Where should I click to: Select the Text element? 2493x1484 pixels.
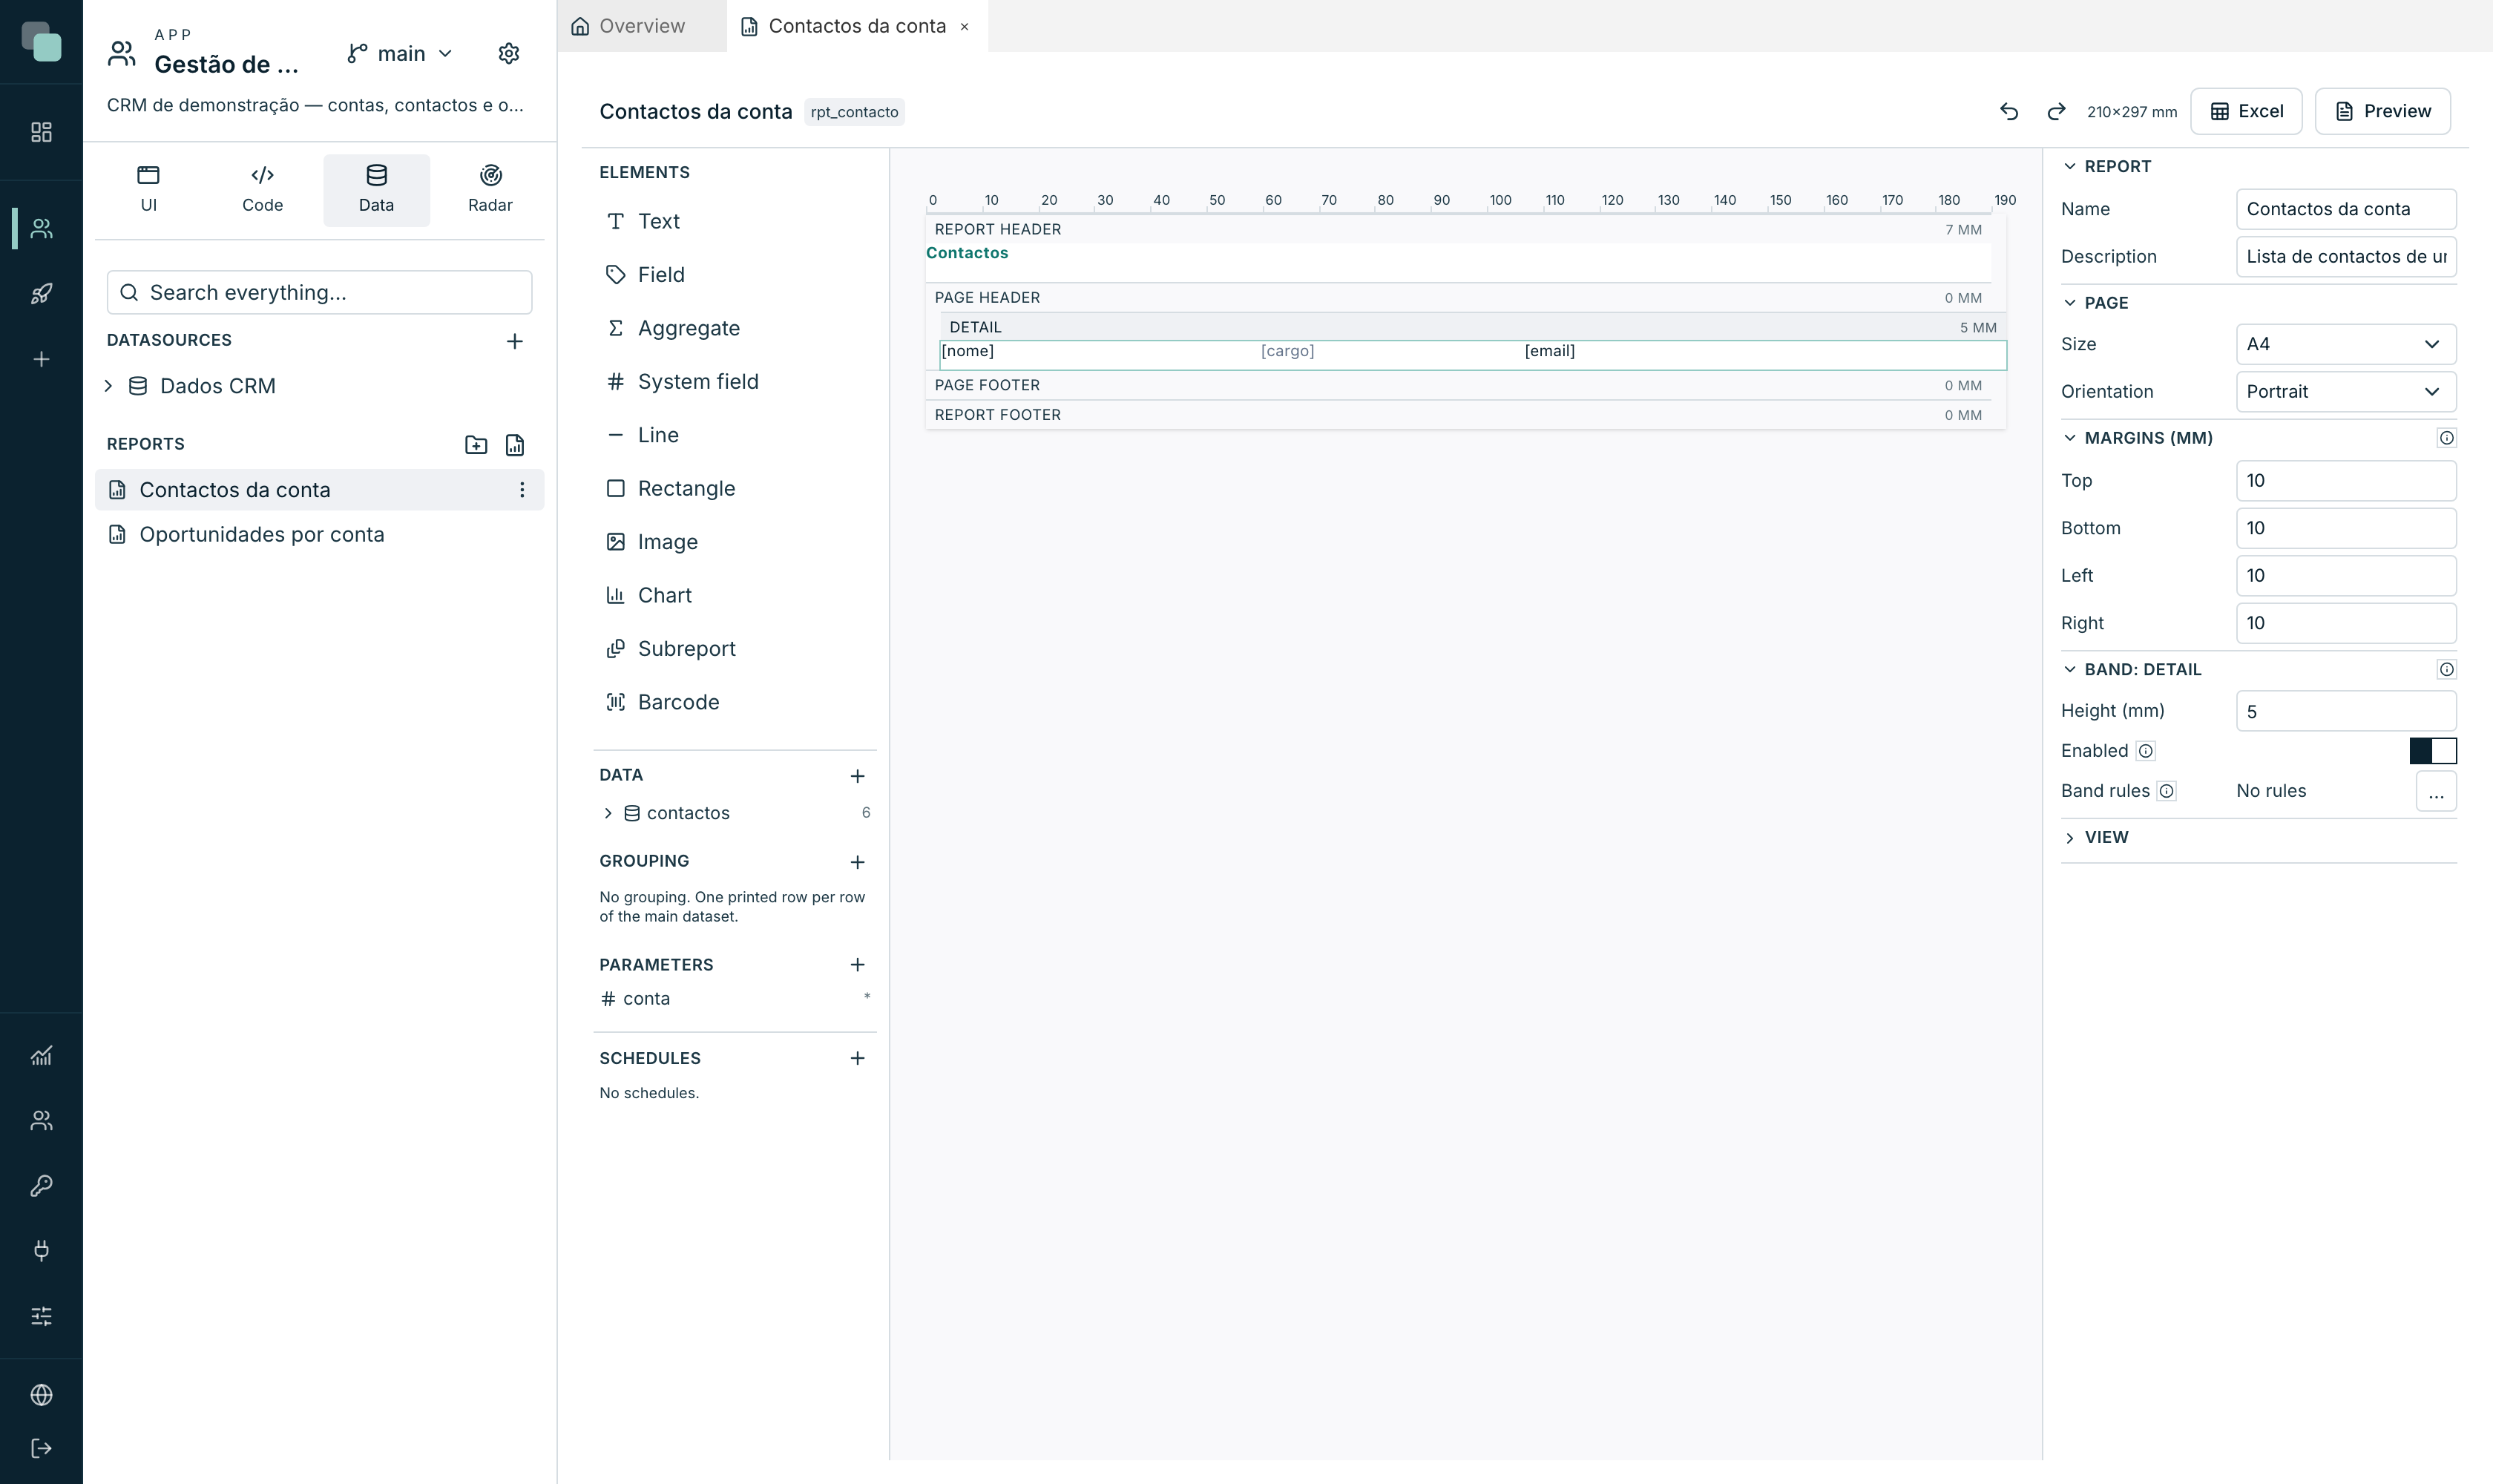click(735, 221)
